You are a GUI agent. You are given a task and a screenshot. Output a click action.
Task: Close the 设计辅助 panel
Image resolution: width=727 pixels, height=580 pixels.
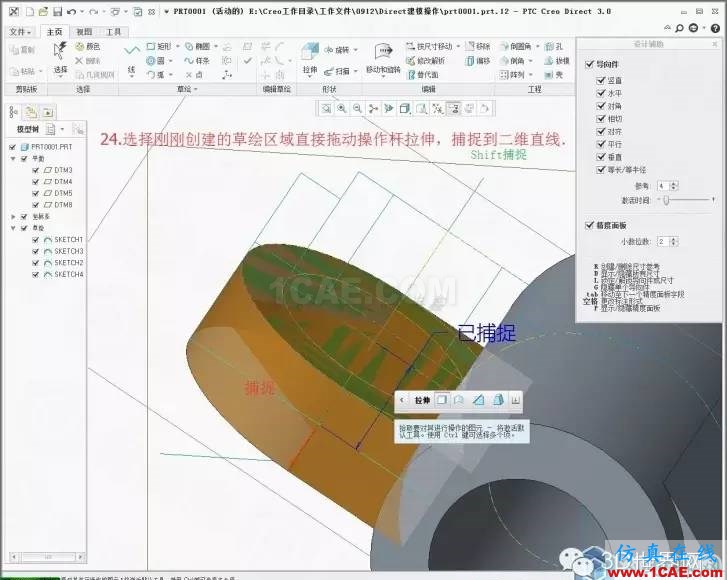[x=714, y=44]
